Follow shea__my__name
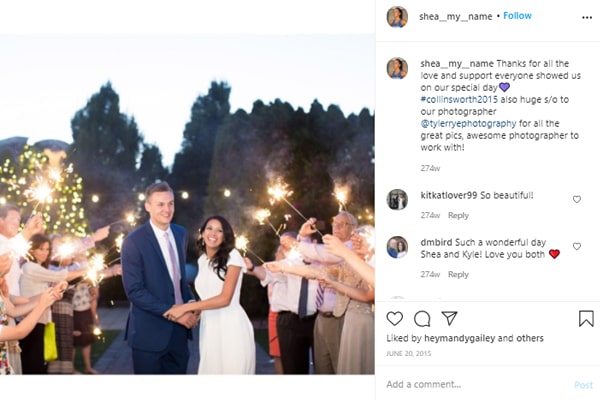Screen dimensions: 600x400 point(517,16)
